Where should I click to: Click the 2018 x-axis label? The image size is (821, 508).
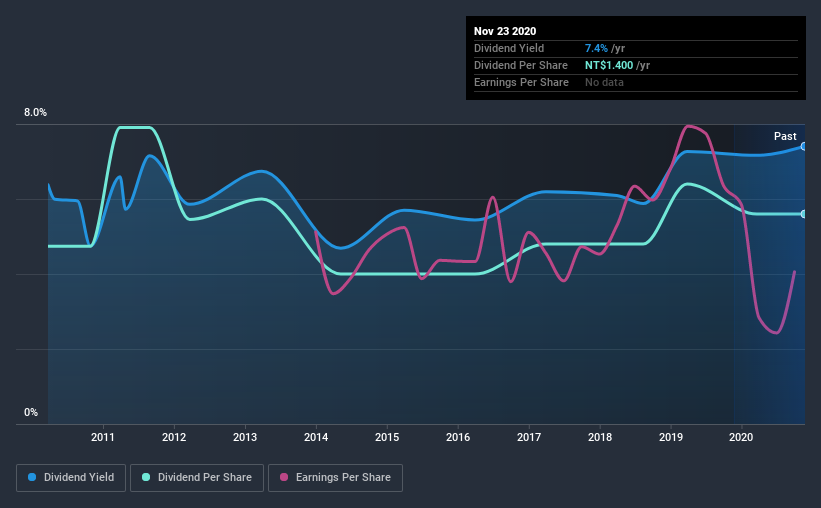pyautogui.click(x=600, y=437)
